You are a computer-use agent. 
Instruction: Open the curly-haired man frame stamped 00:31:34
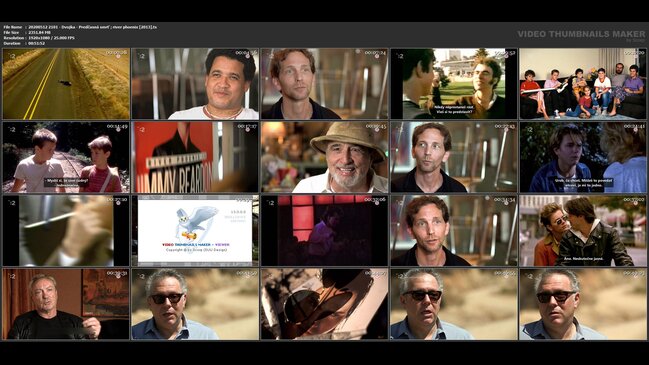(454, 231)
